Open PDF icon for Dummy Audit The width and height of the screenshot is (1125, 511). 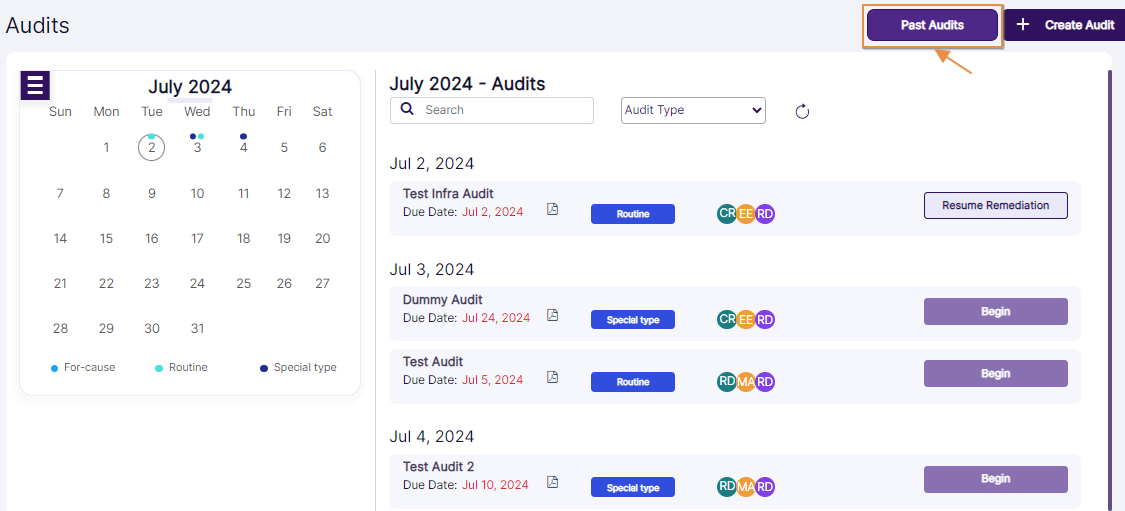pos(552,315)
